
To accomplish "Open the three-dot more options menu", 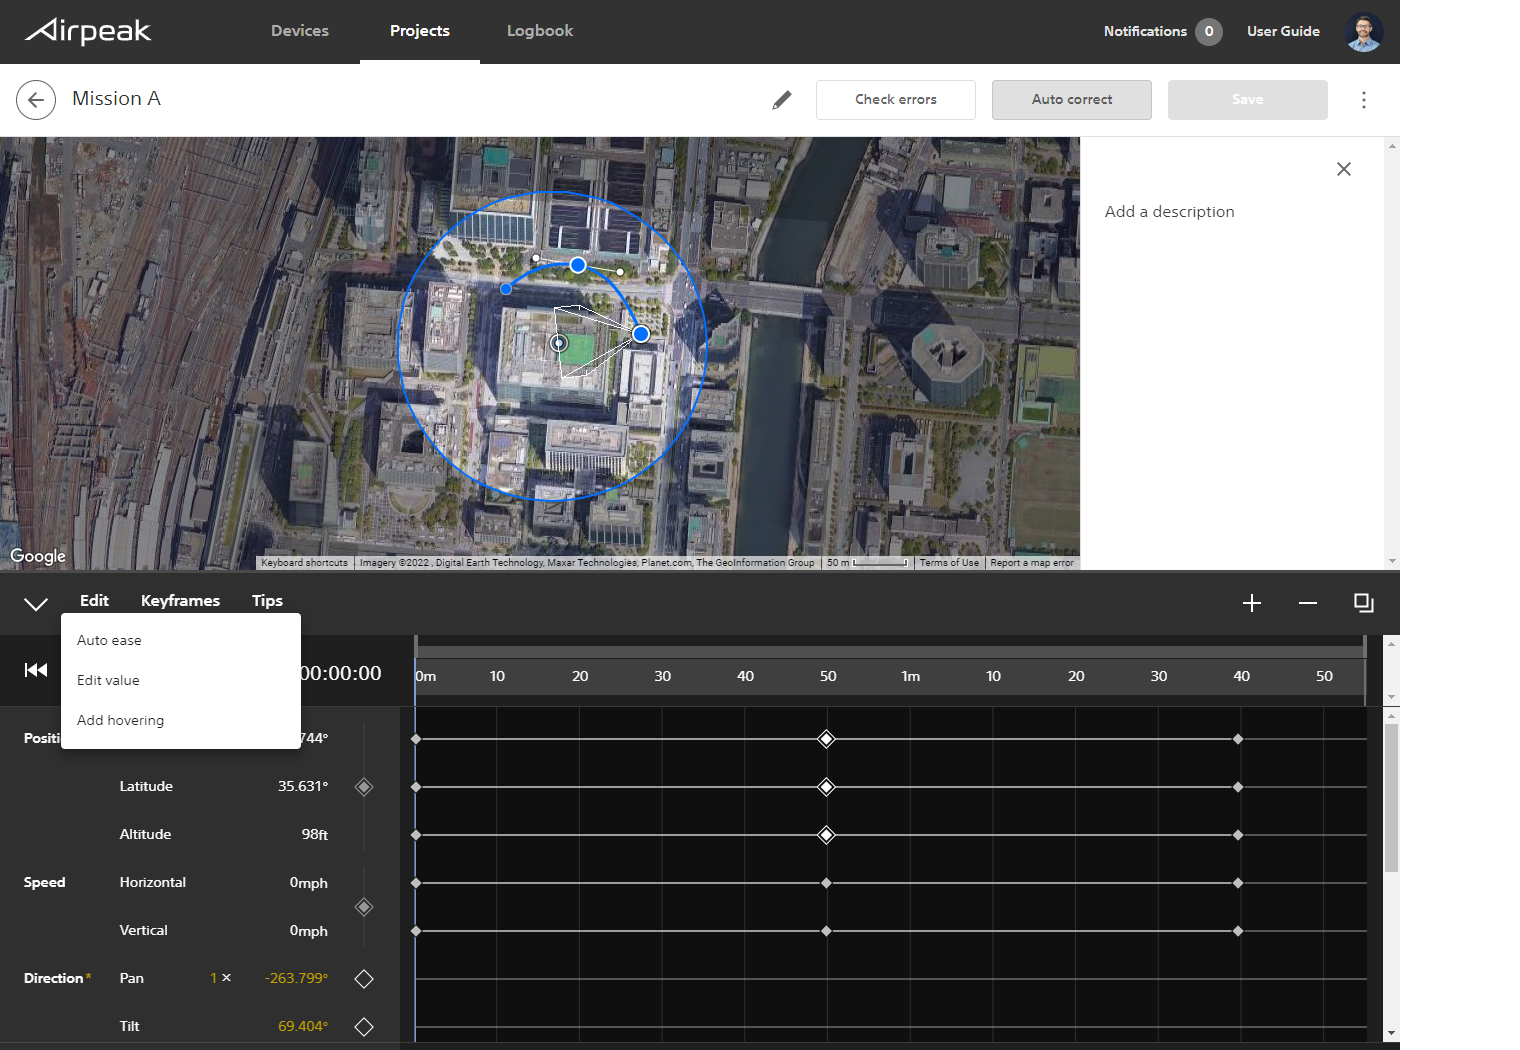I will click(1364, 100).
